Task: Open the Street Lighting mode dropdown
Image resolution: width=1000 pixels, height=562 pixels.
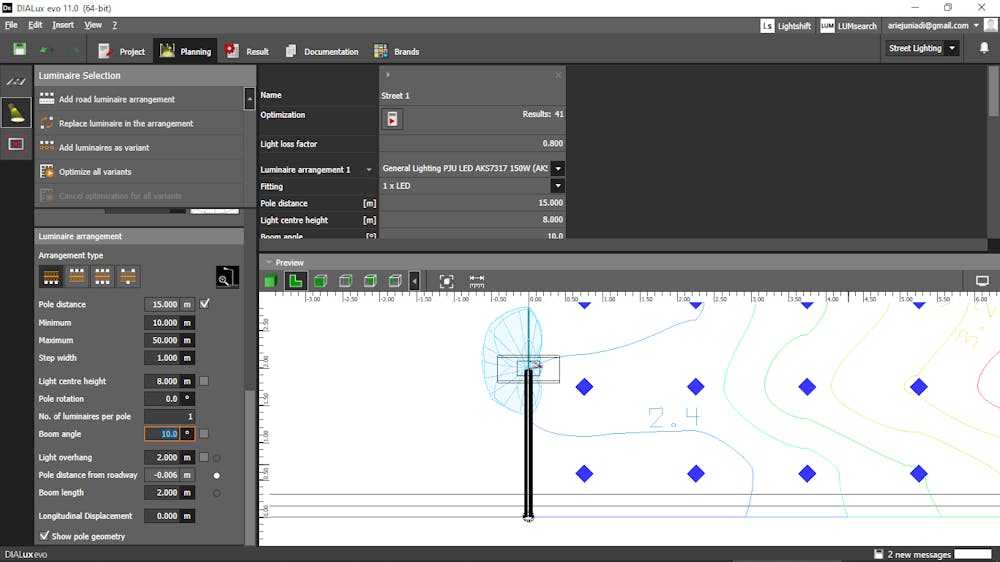Action: point(952,48)
